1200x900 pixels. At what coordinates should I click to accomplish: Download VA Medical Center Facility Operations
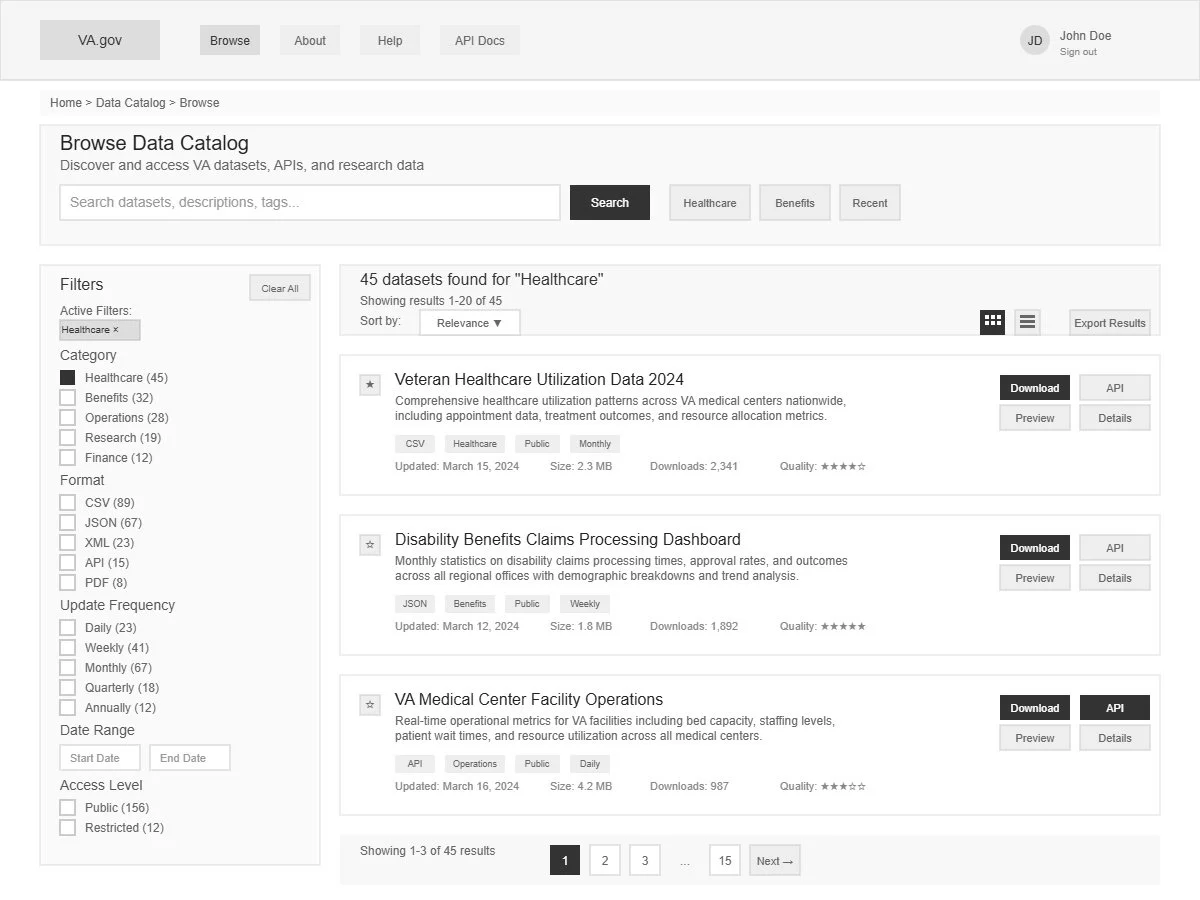[1035, 708]
